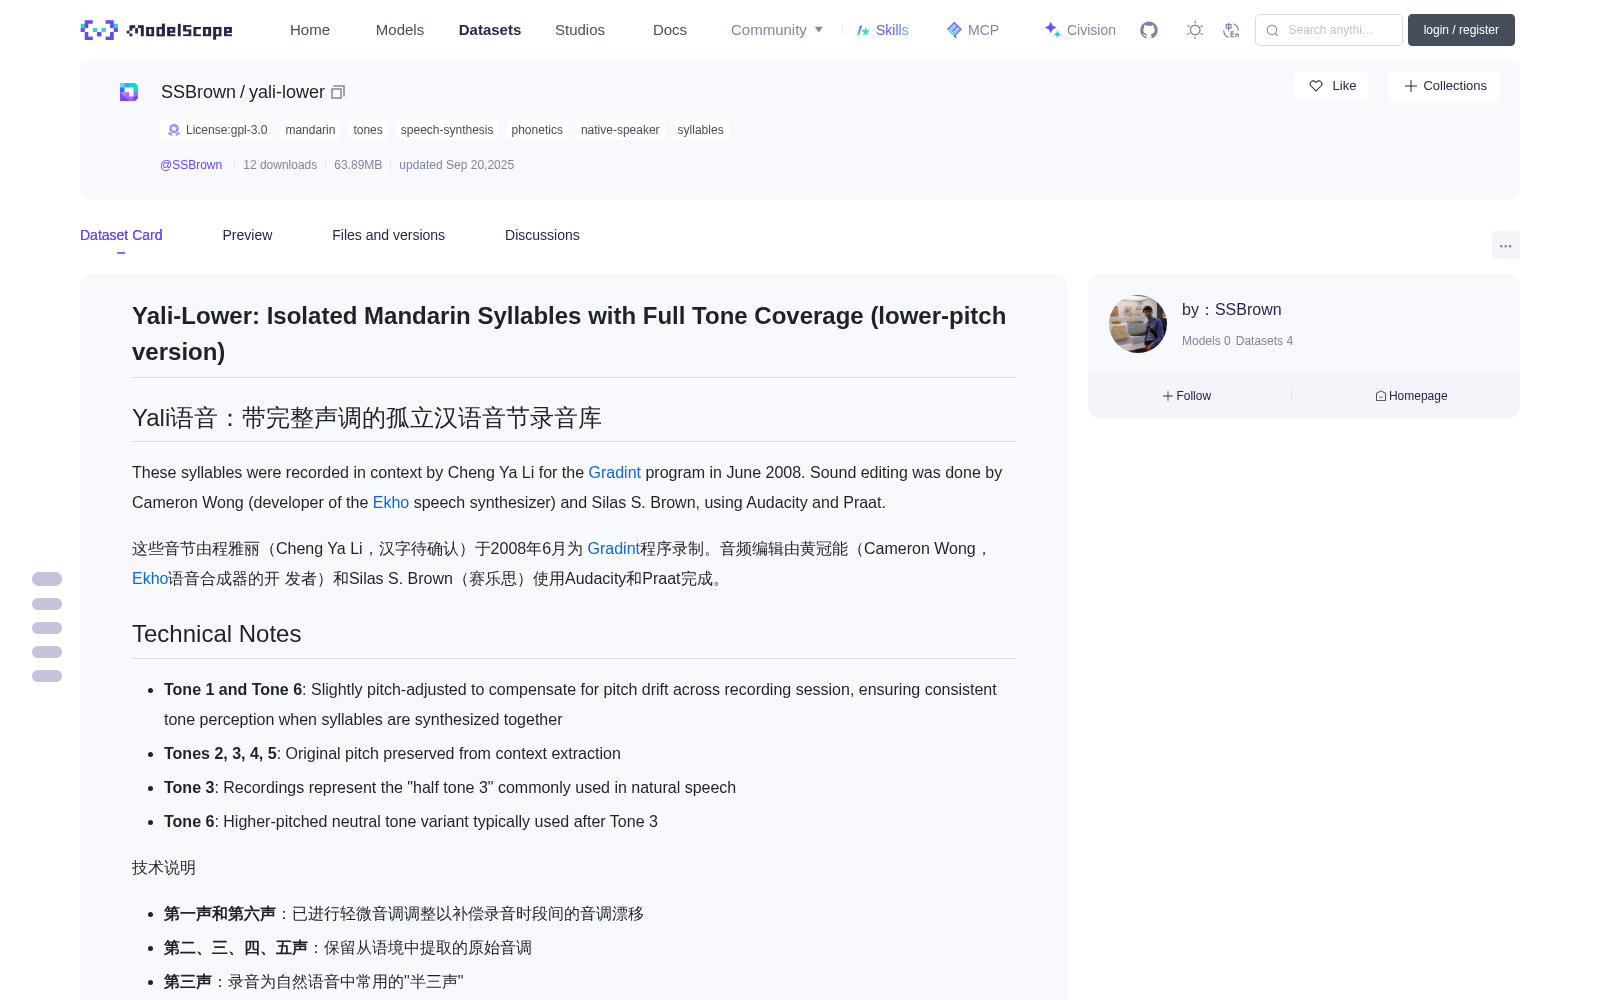This screenshot has height=1000, width=1600.
Task: Click the search magnifier icon
Action: click(x=1272, y=30)
